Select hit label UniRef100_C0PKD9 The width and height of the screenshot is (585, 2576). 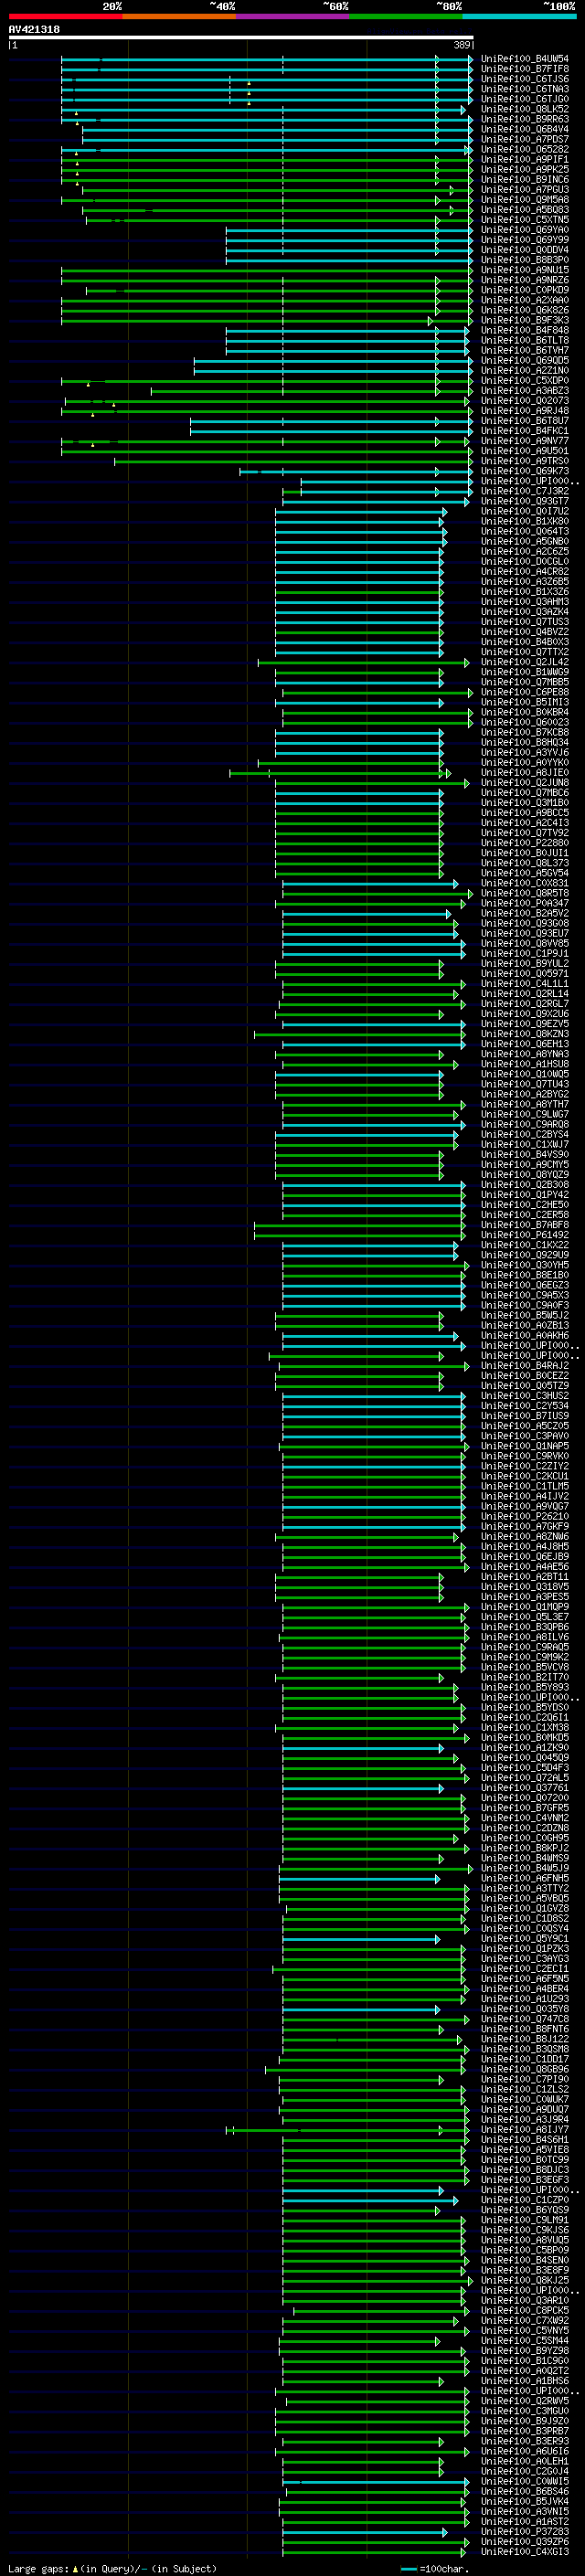point(525,290)
